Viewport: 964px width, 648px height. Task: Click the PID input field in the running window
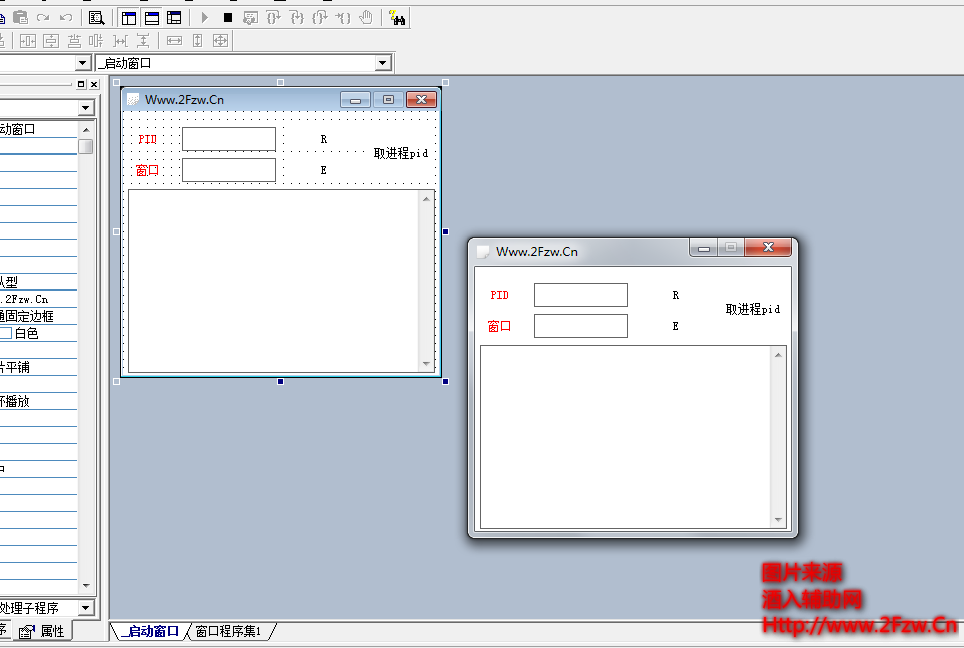tap(580, 295)
